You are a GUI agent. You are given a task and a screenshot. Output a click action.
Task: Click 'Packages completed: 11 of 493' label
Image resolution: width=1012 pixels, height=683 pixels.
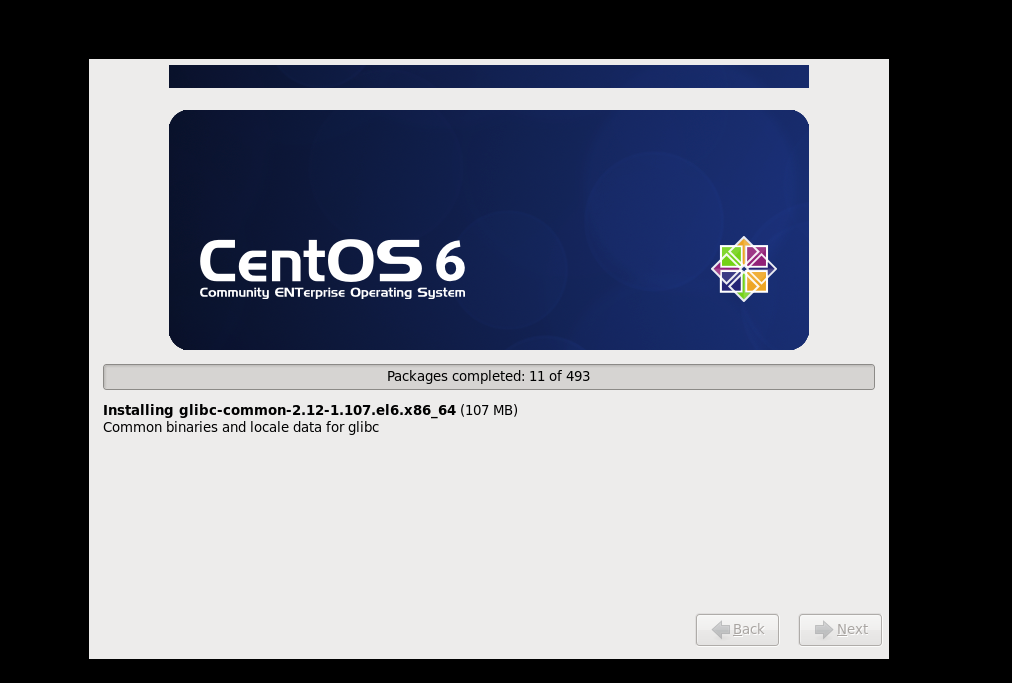point(489,376)
